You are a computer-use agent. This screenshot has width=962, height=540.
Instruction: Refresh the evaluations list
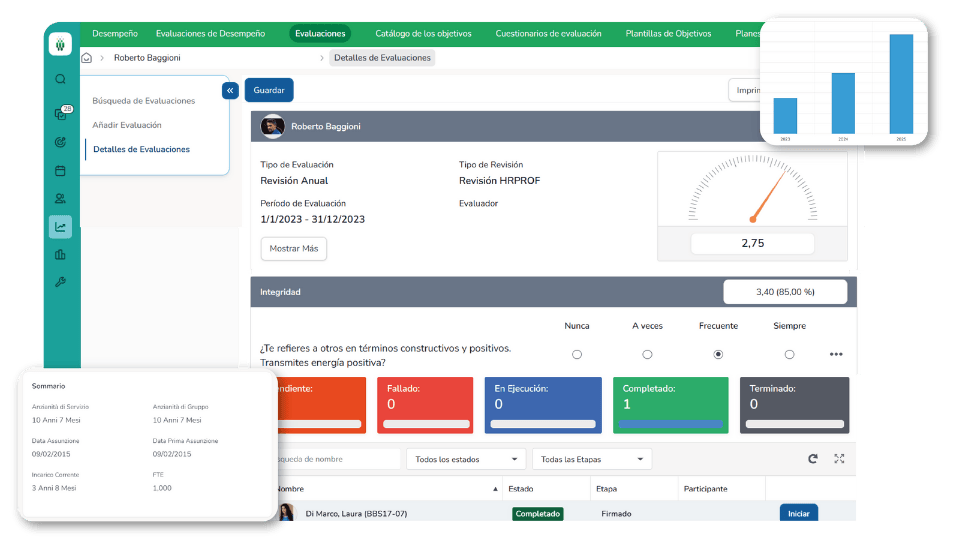[813, 459]
